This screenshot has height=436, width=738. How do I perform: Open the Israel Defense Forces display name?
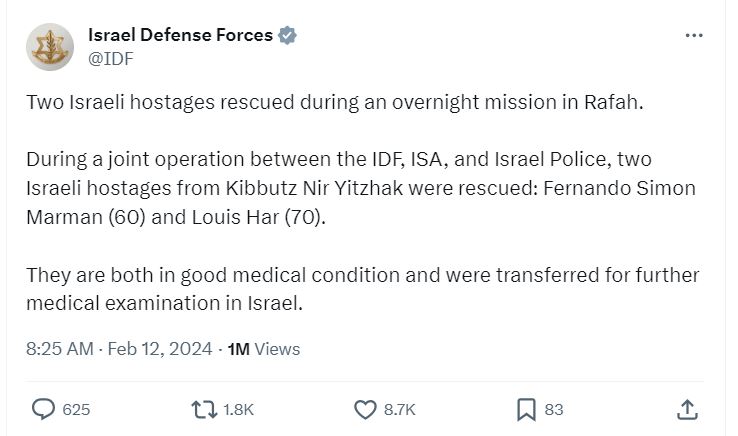point(181,35)
